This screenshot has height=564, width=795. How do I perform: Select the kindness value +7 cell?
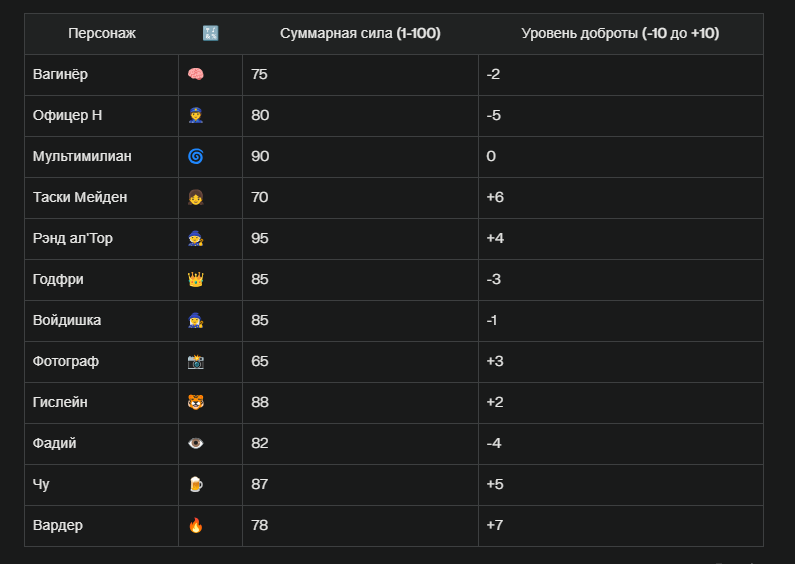pos(621,525)
